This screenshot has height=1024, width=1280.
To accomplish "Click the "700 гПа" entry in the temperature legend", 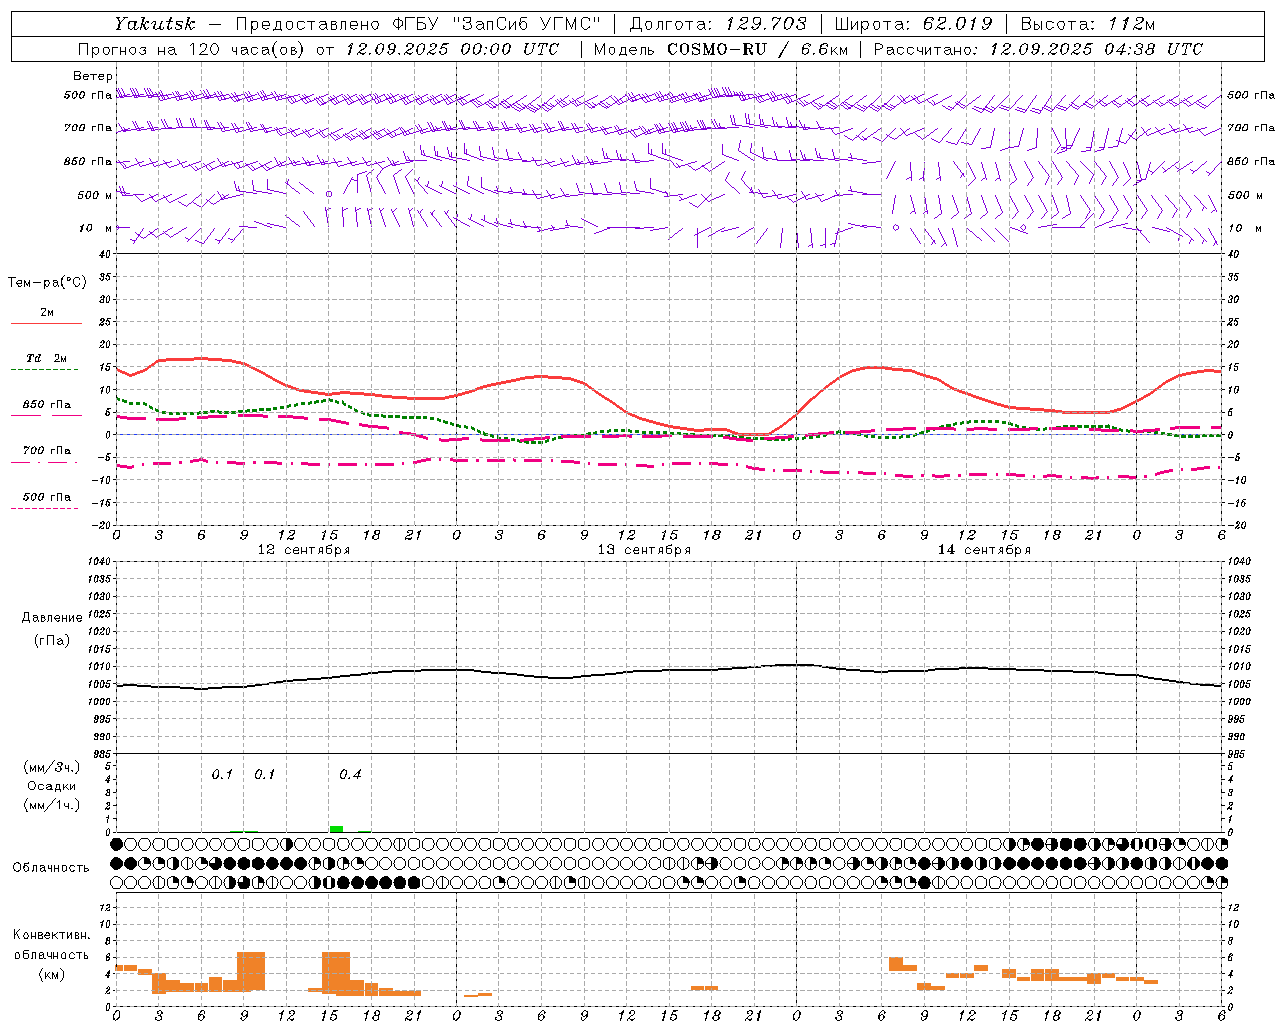I will [x=47, y=451].
